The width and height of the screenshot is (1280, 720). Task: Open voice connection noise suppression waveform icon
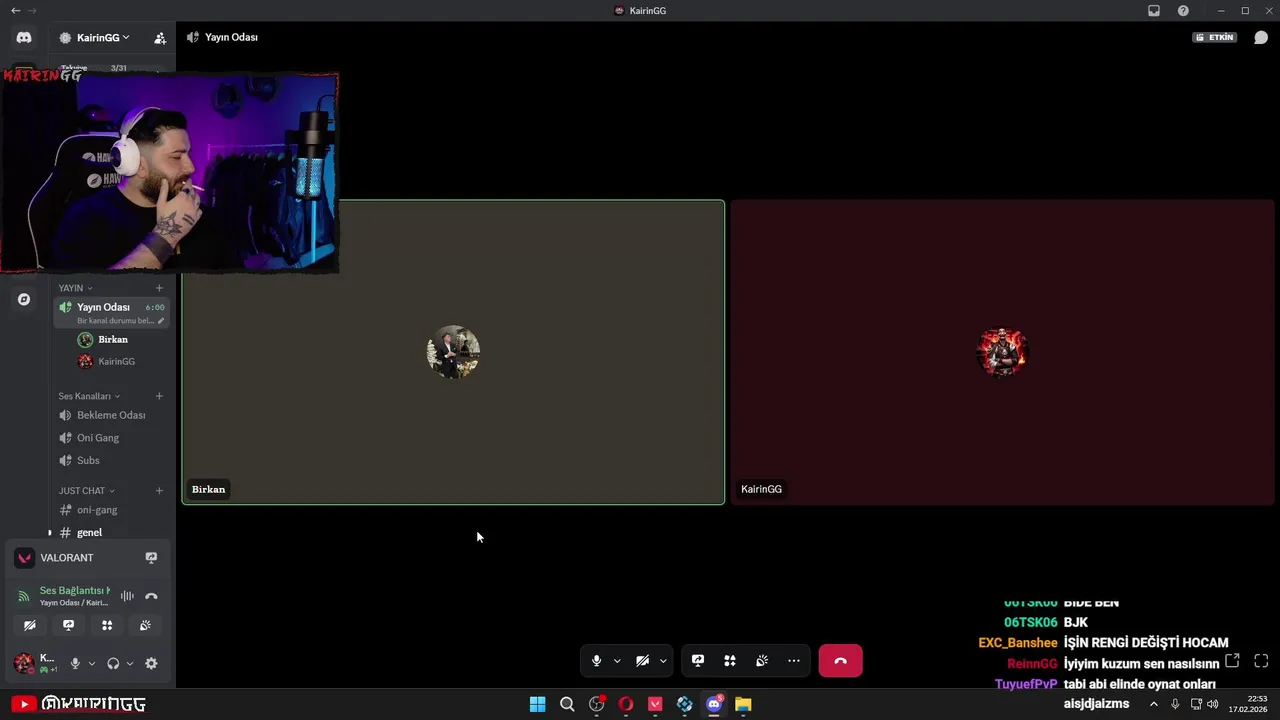click(x=127, y=596)
